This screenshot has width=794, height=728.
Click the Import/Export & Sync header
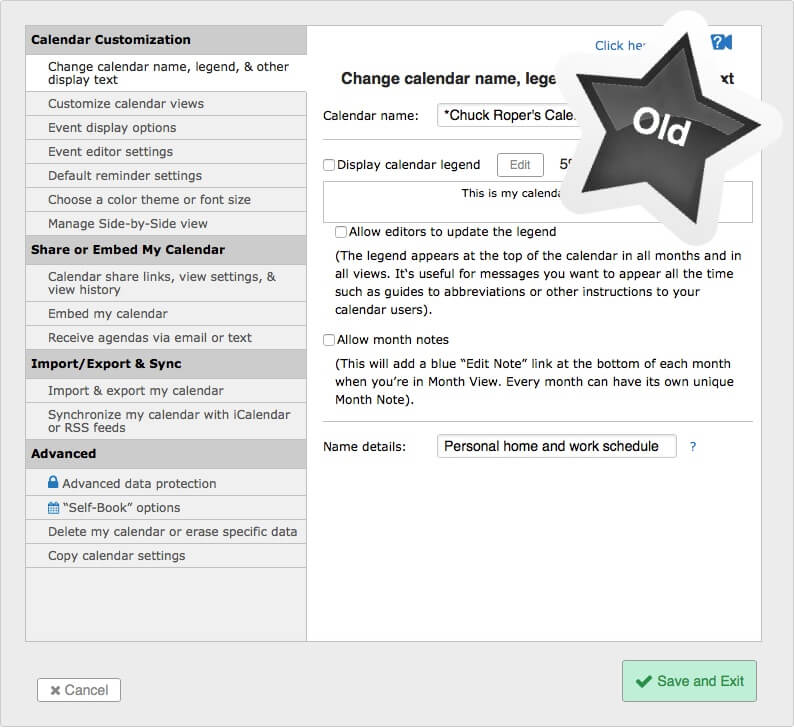coord(166,364)
